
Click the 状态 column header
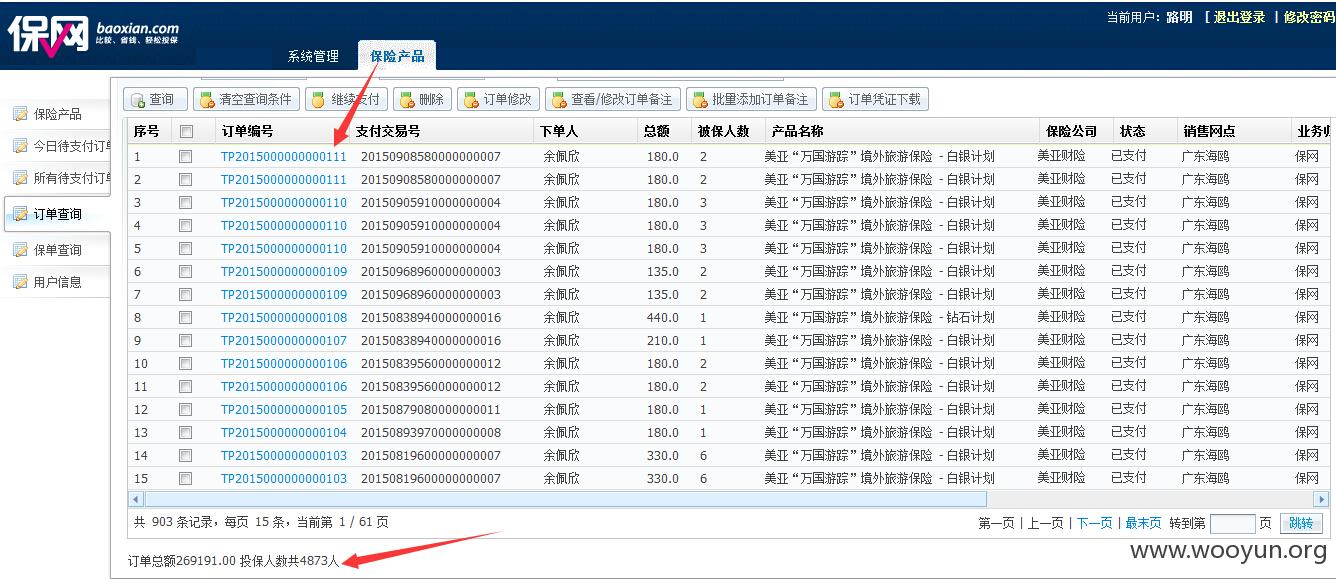click(x=1133, y=131)
